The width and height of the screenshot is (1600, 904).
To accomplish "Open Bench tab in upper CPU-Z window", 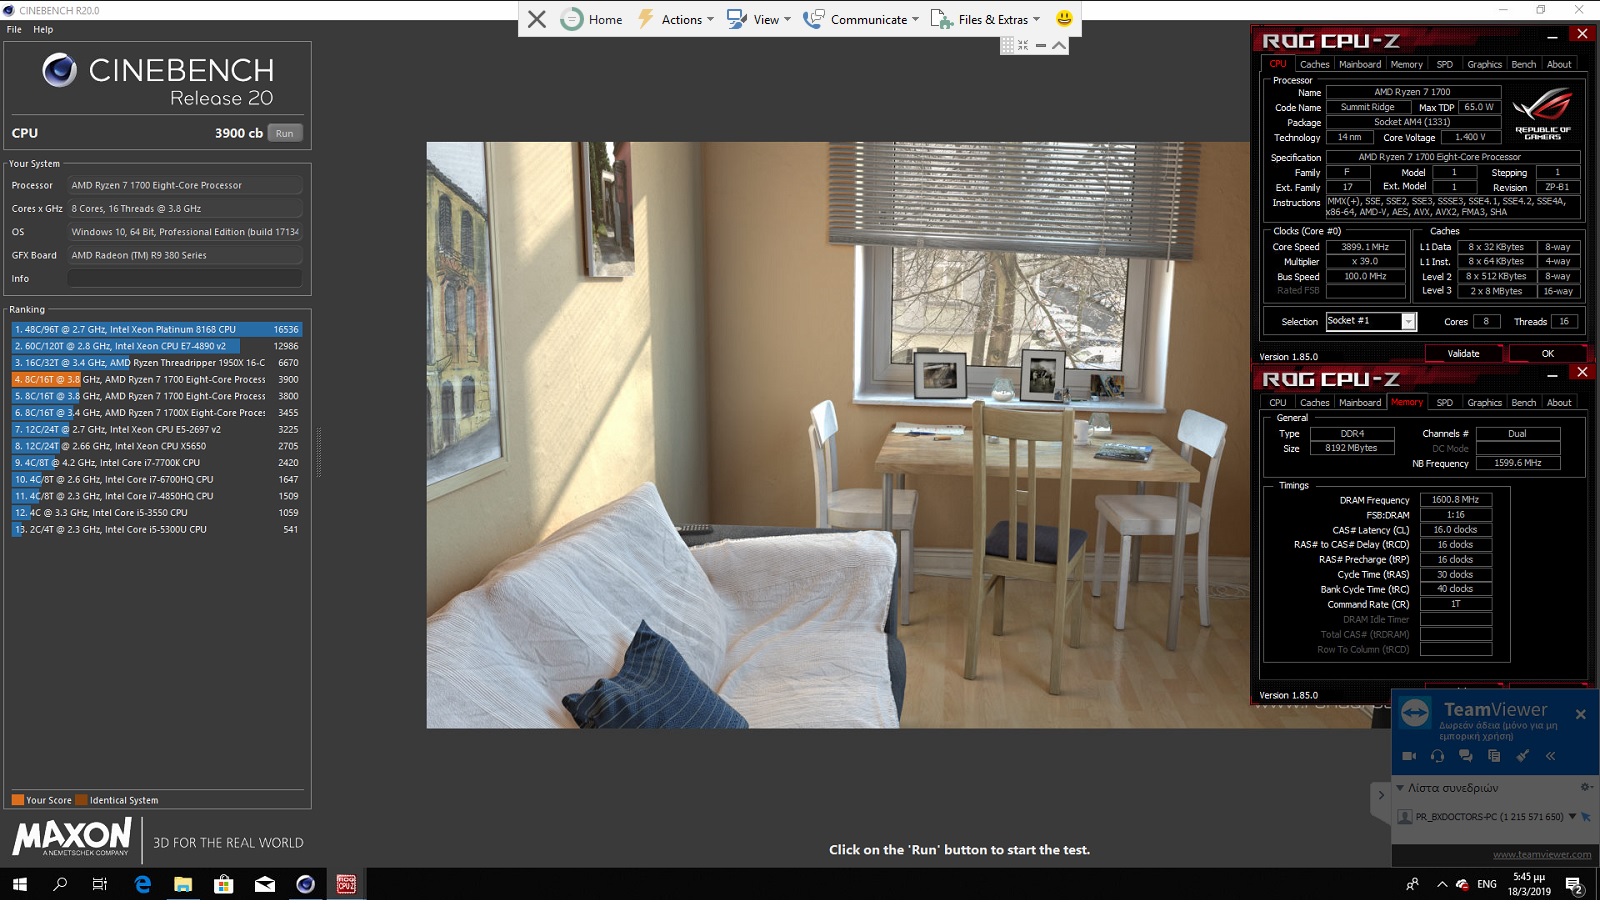I will click(x=1524, y=64).
